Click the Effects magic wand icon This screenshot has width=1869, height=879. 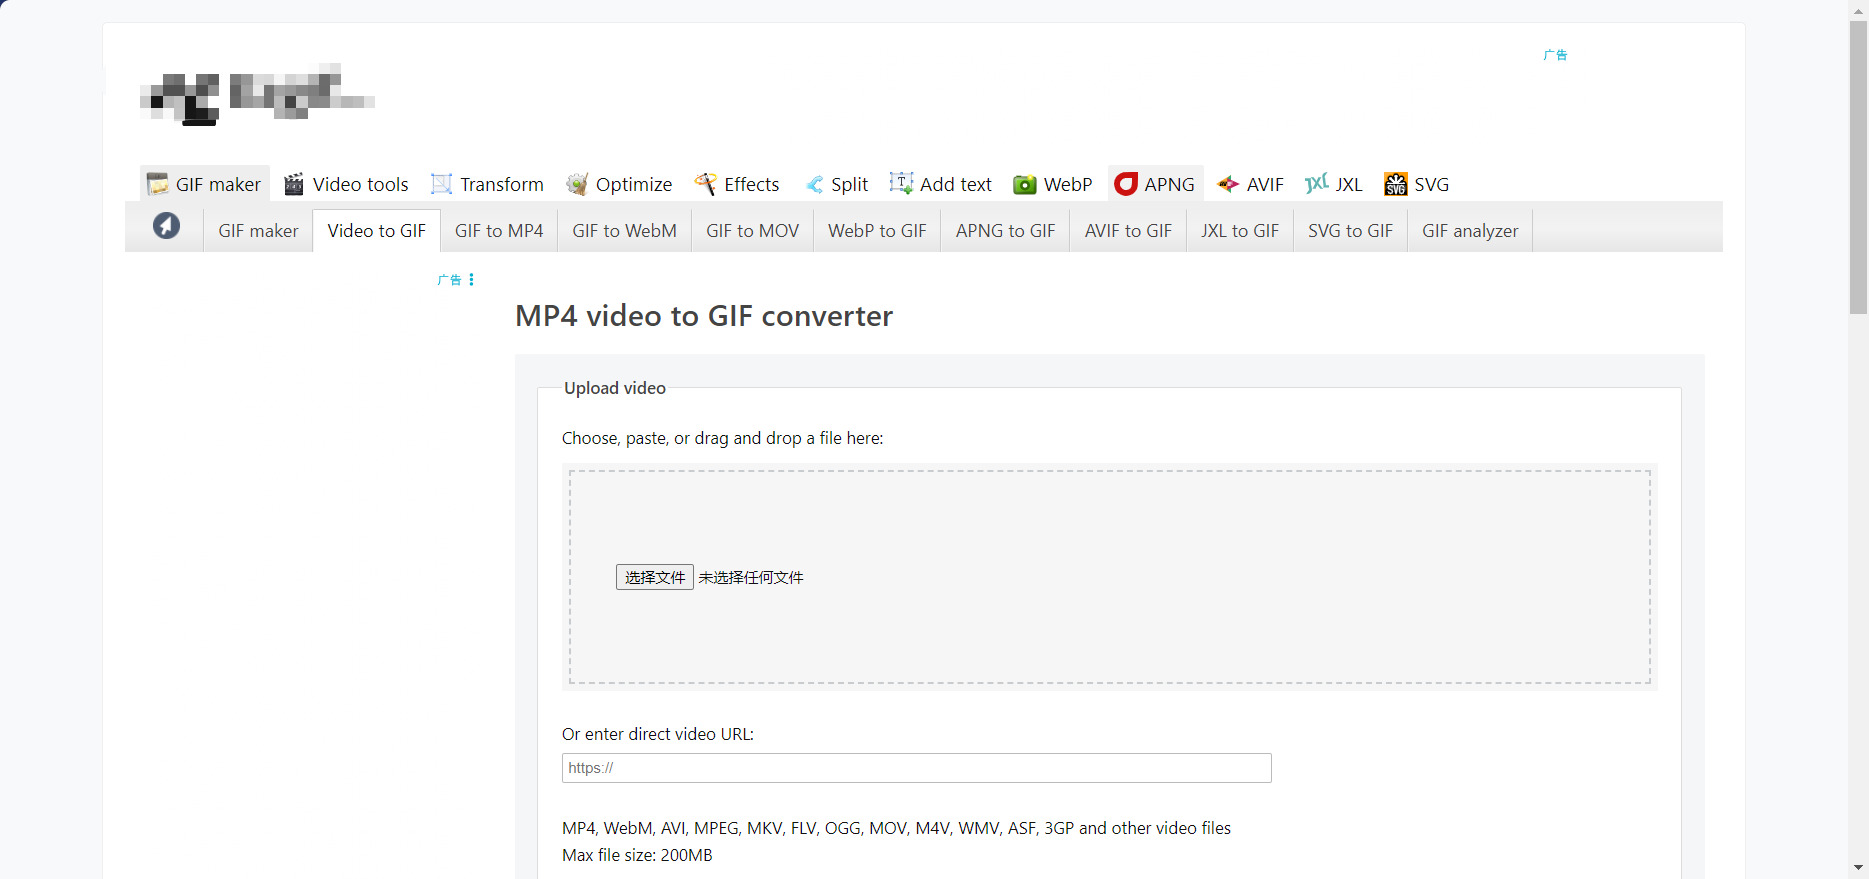pos(706,184)
